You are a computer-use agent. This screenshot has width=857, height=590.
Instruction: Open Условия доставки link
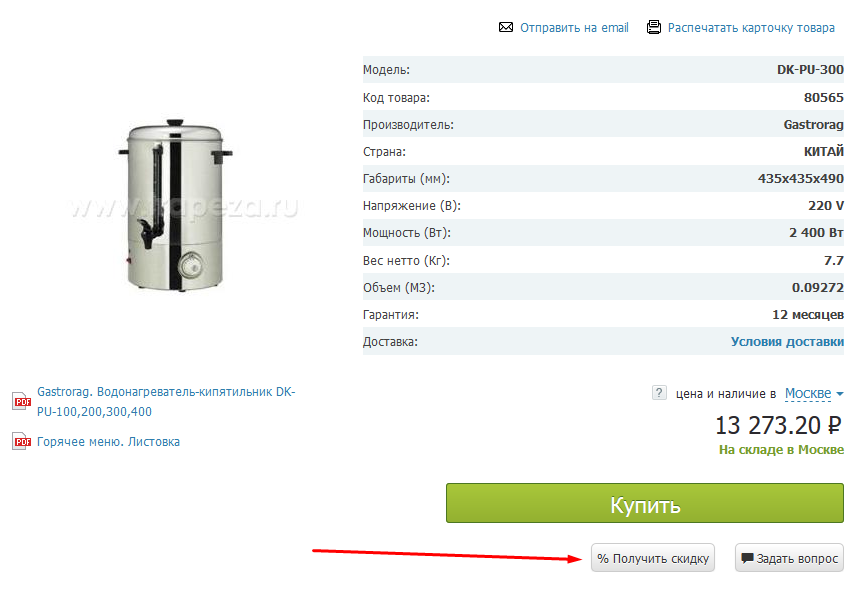tap(787, 341)
